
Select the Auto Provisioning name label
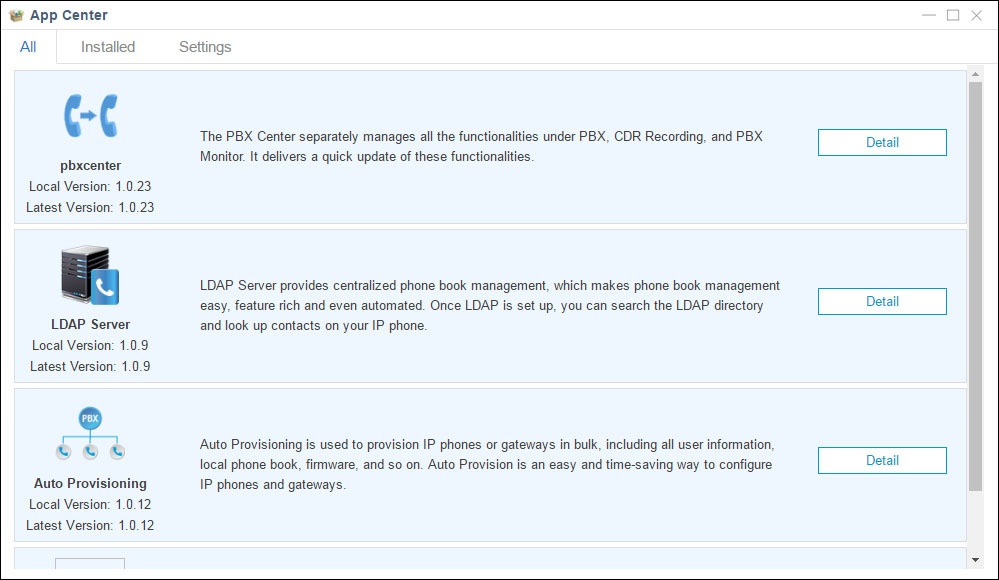point(90,483)
